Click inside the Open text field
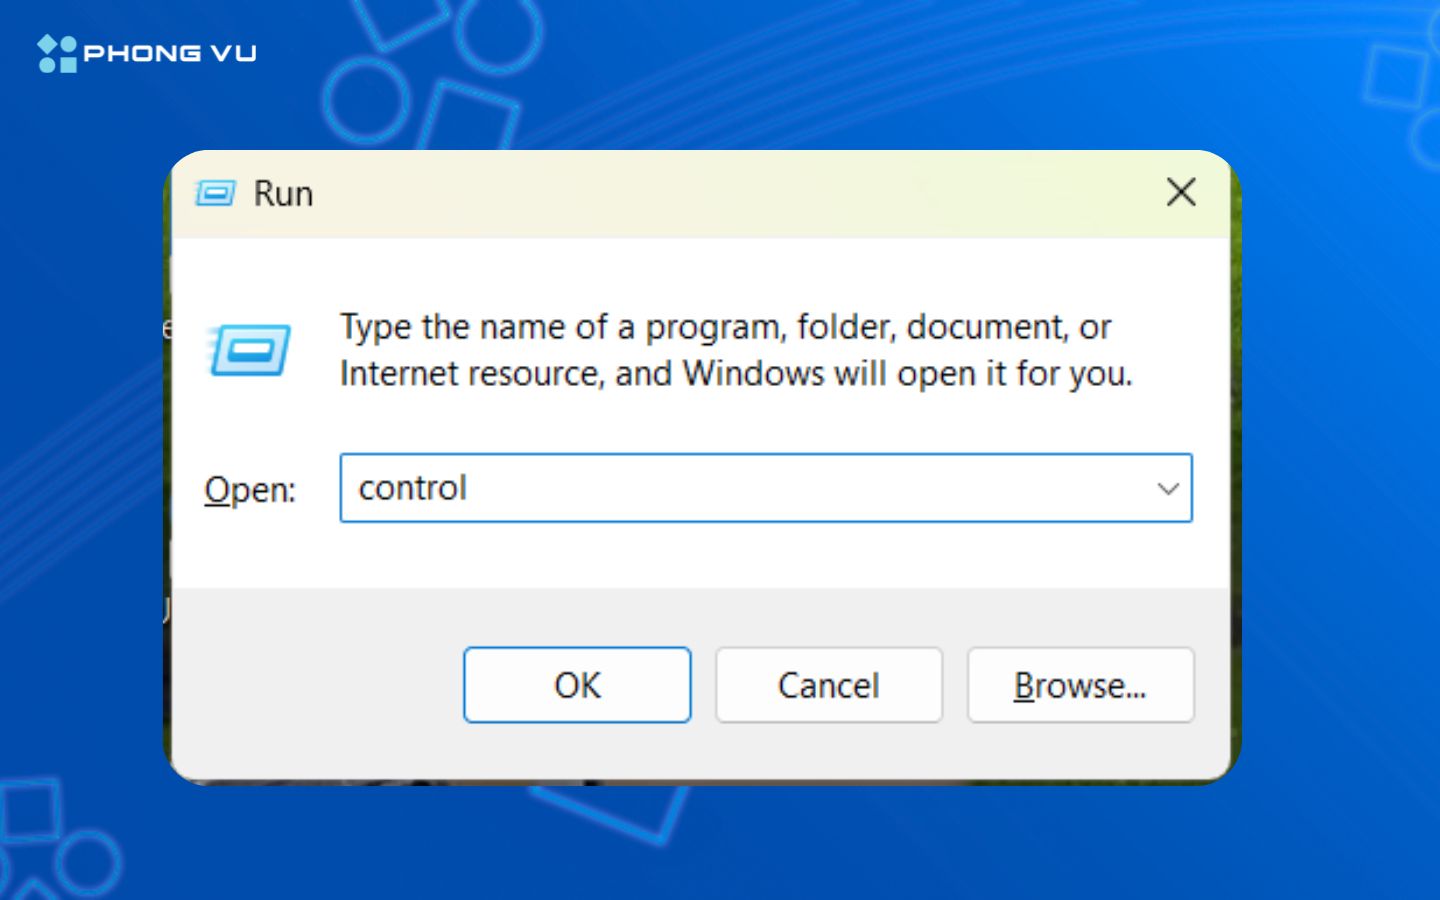 click(700, 489)
